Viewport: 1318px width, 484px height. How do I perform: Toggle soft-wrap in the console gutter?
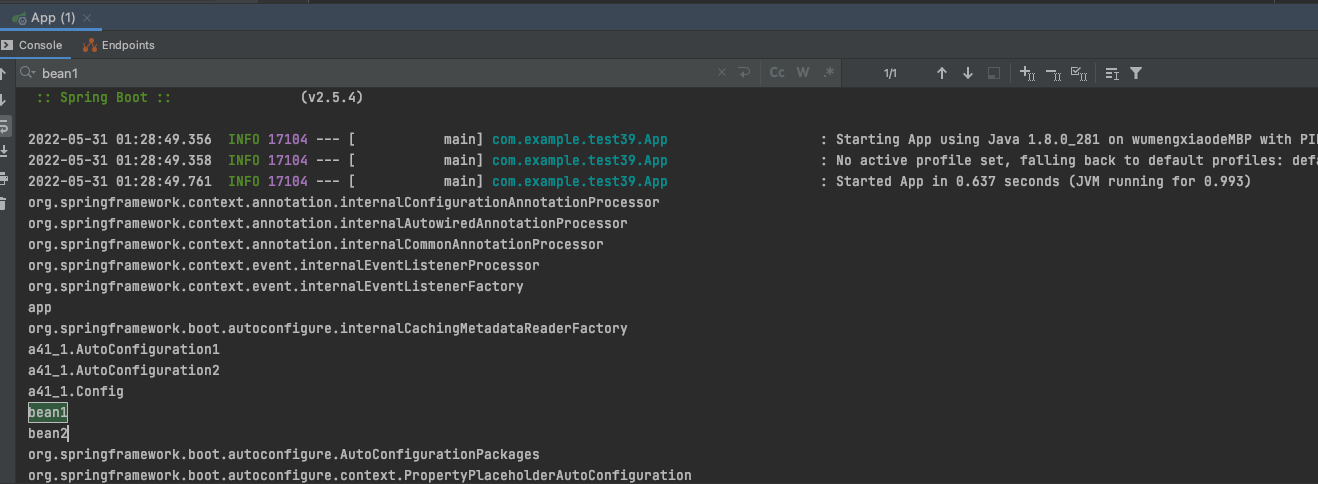(5, 126)
